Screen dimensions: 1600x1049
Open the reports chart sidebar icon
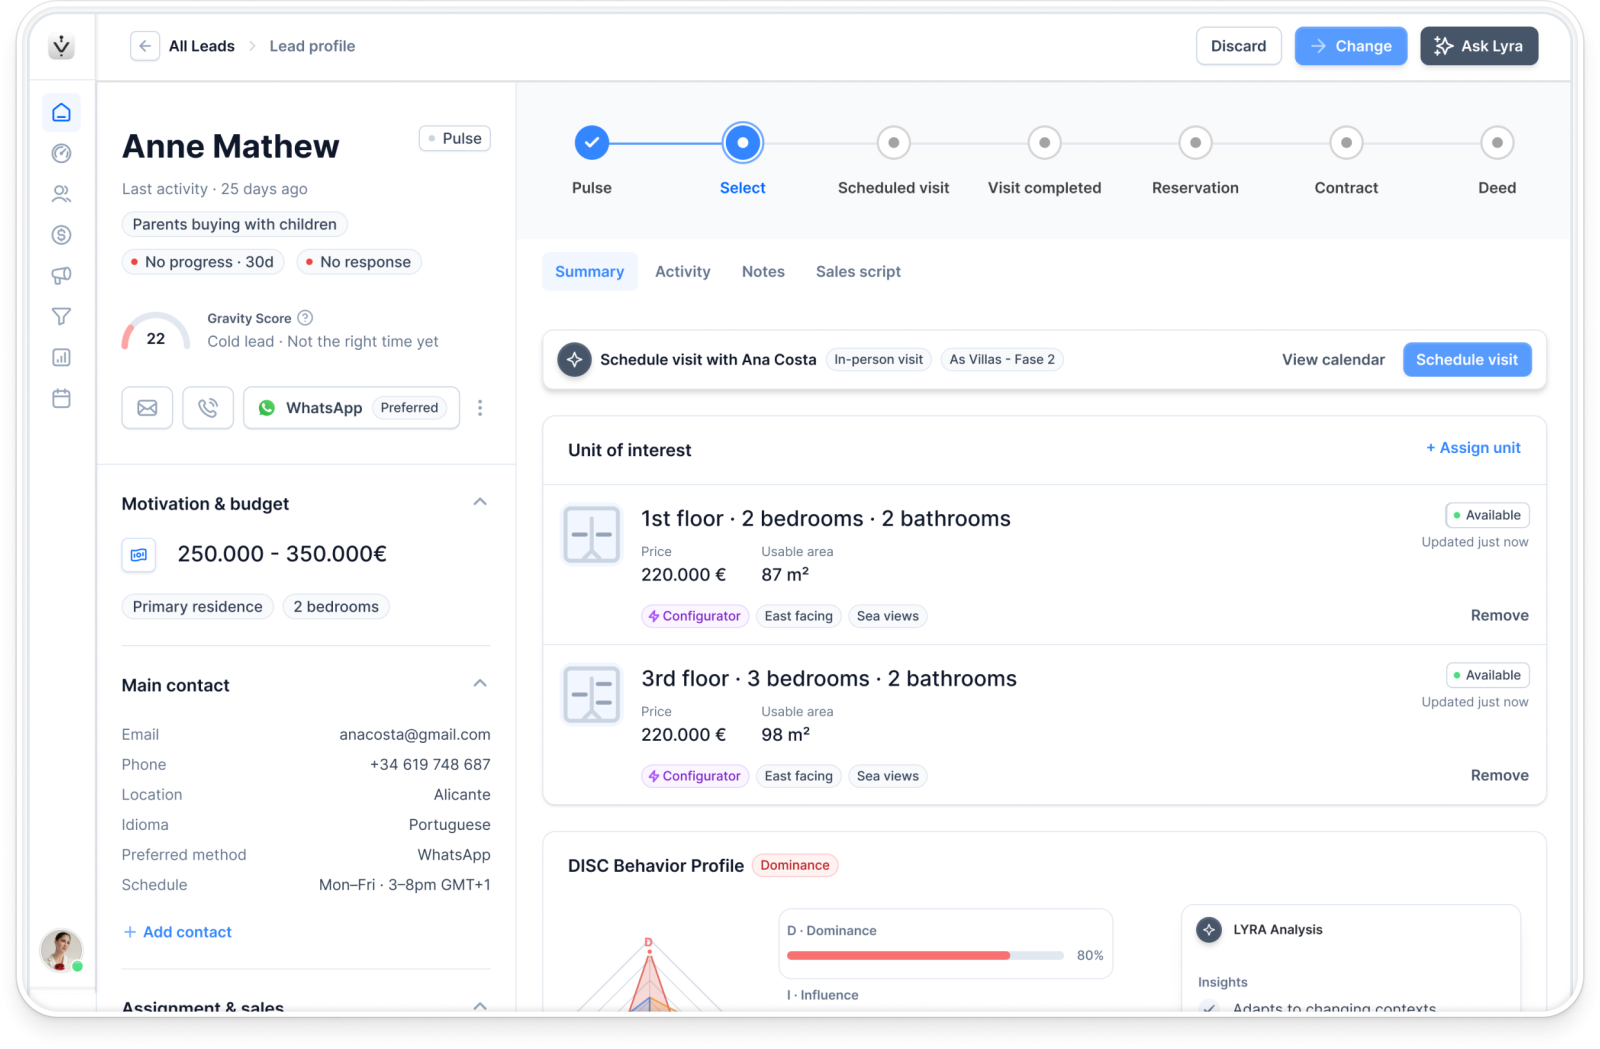pos(61,357)
